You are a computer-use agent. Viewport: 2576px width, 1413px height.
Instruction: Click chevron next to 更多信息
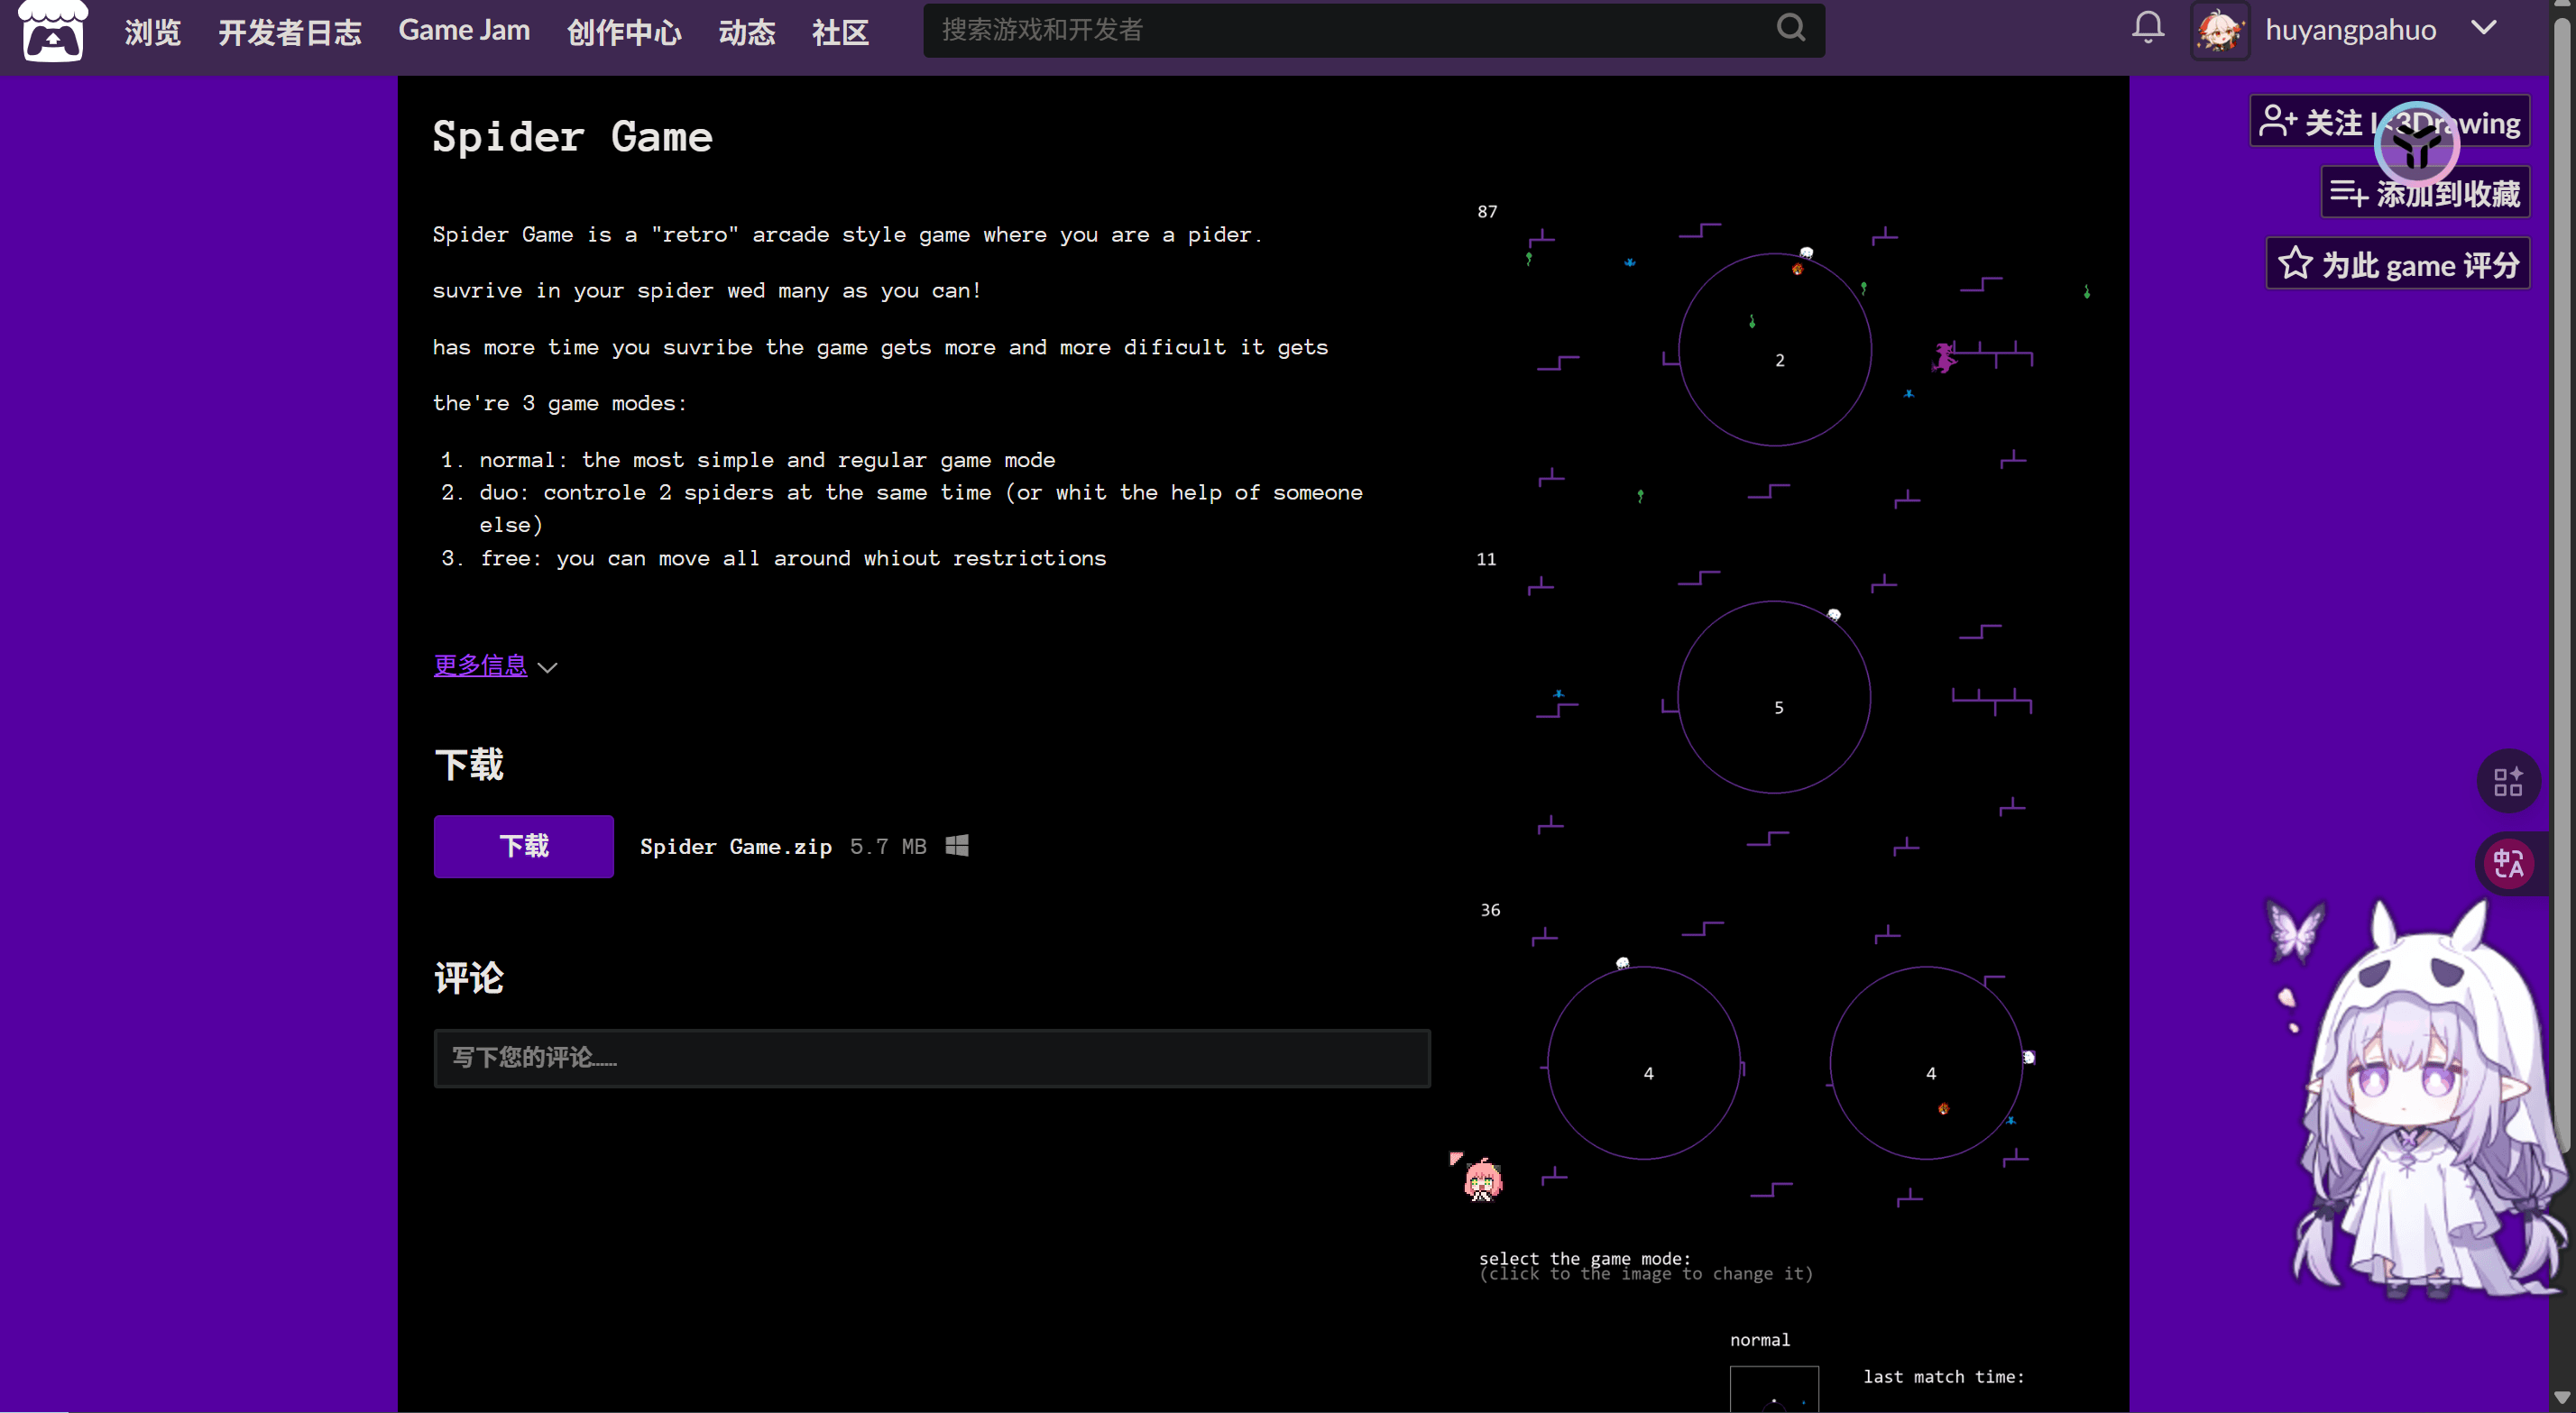(547, 667)
